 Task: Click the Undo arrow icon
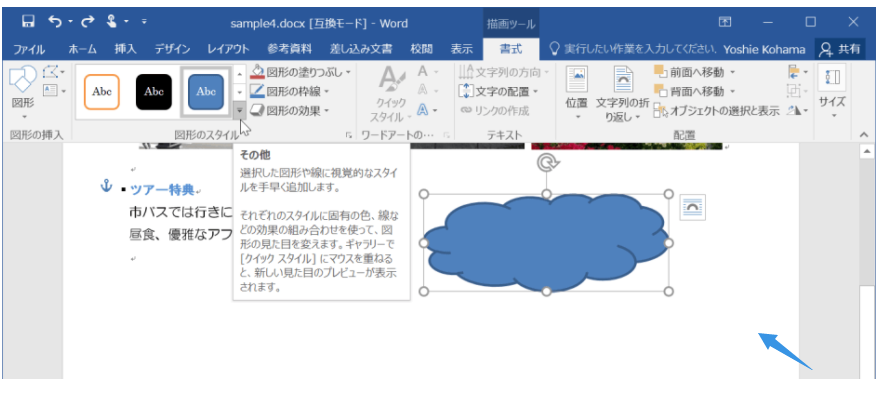tap(55, 22)
